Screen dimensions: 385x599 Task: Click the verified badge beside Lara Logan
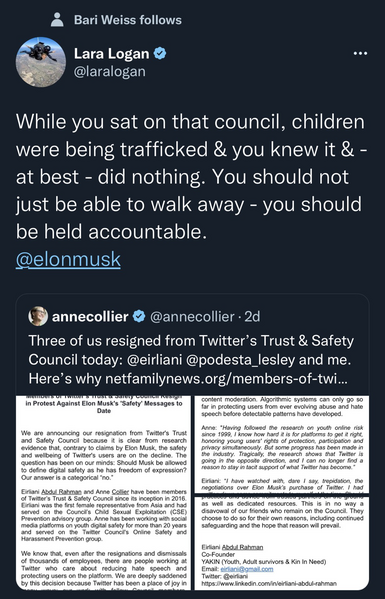point(160,54)
